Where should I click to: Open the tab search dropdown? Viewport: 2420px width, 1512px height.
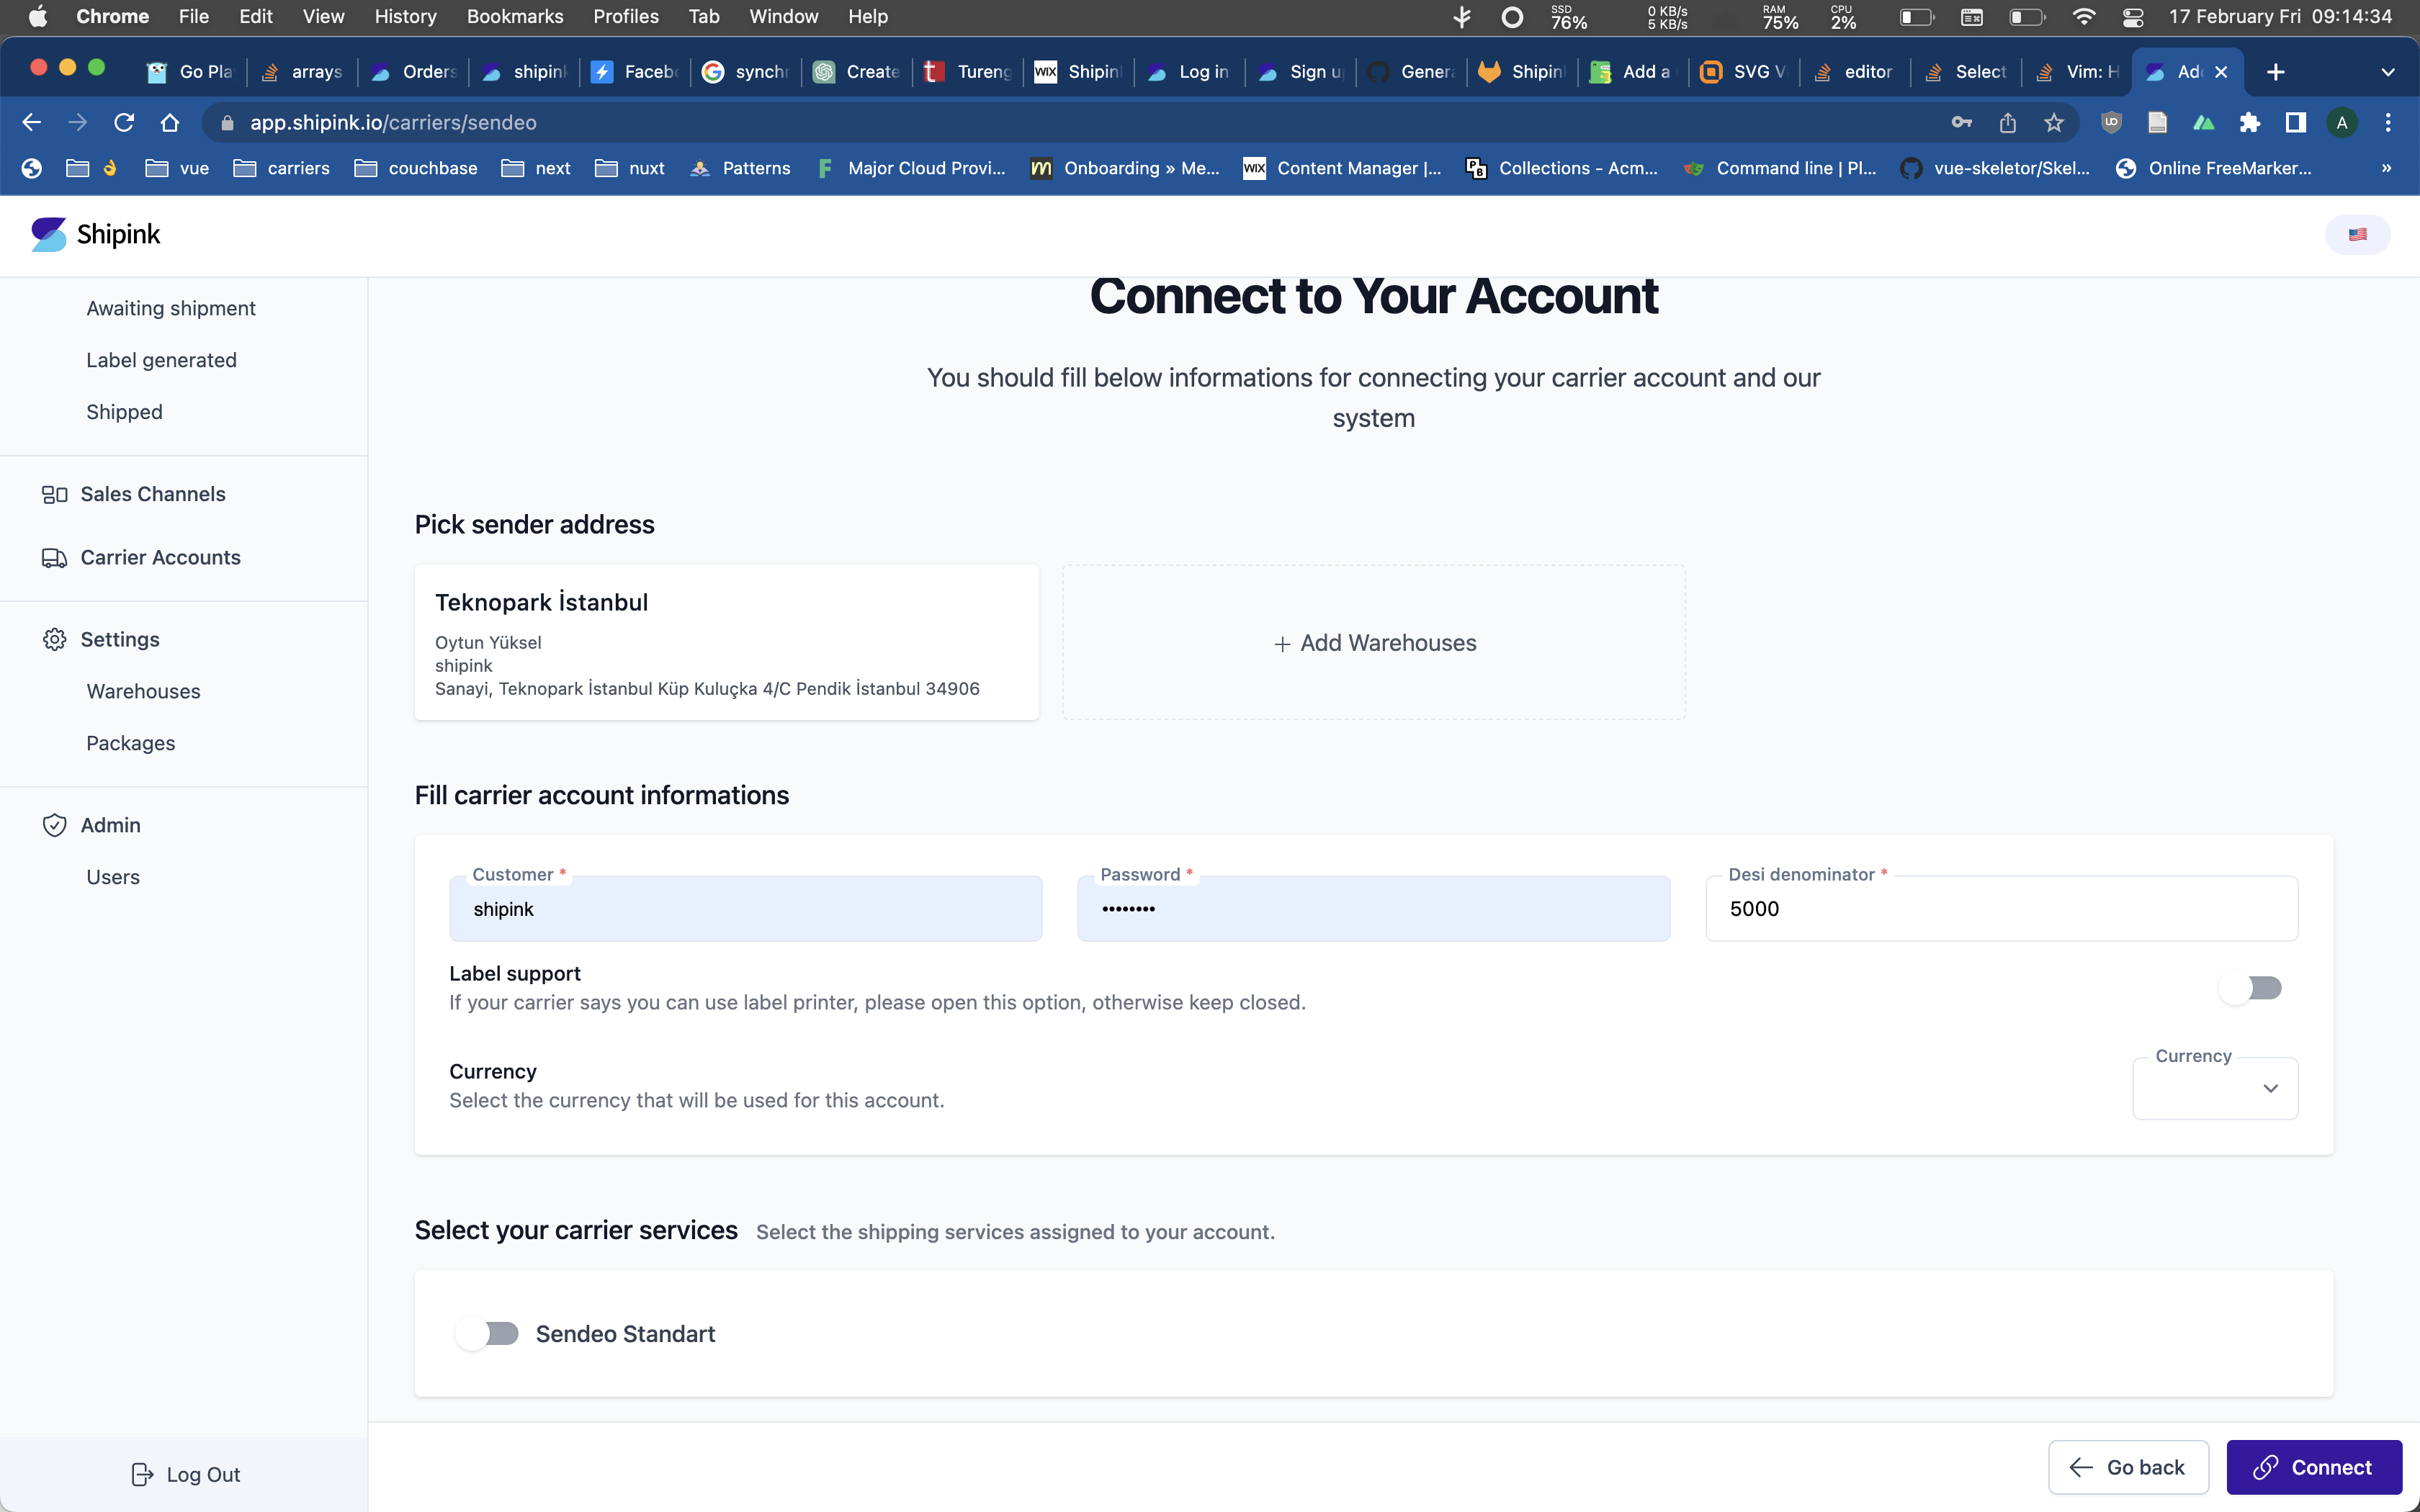click(2388, 71)
